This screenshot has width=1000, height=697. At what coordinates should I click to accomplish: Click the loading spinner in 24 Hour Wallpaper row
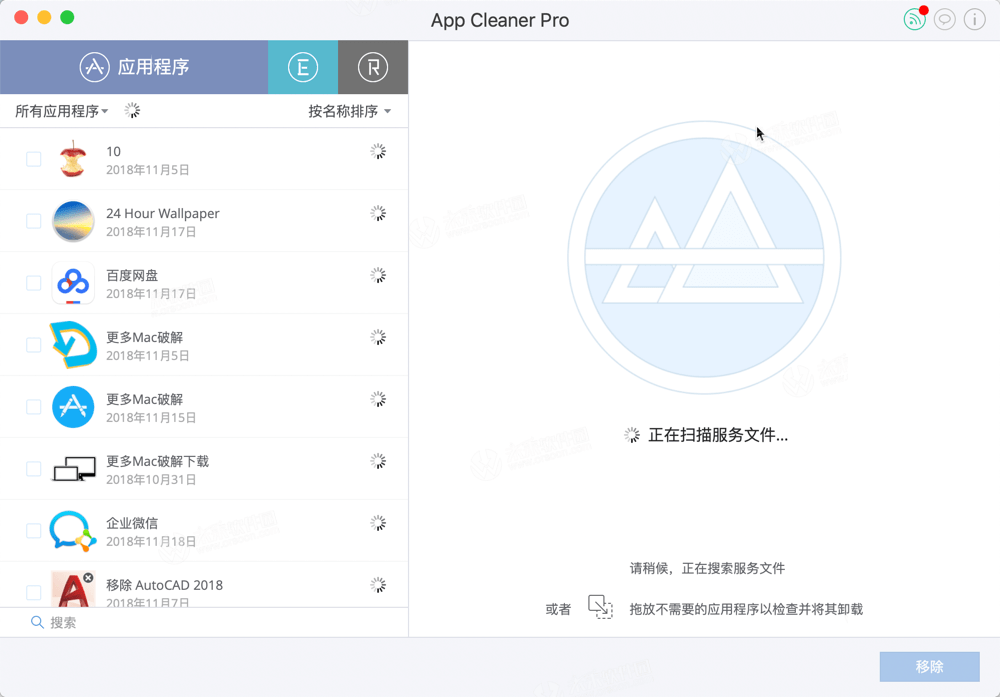[378, 213]
